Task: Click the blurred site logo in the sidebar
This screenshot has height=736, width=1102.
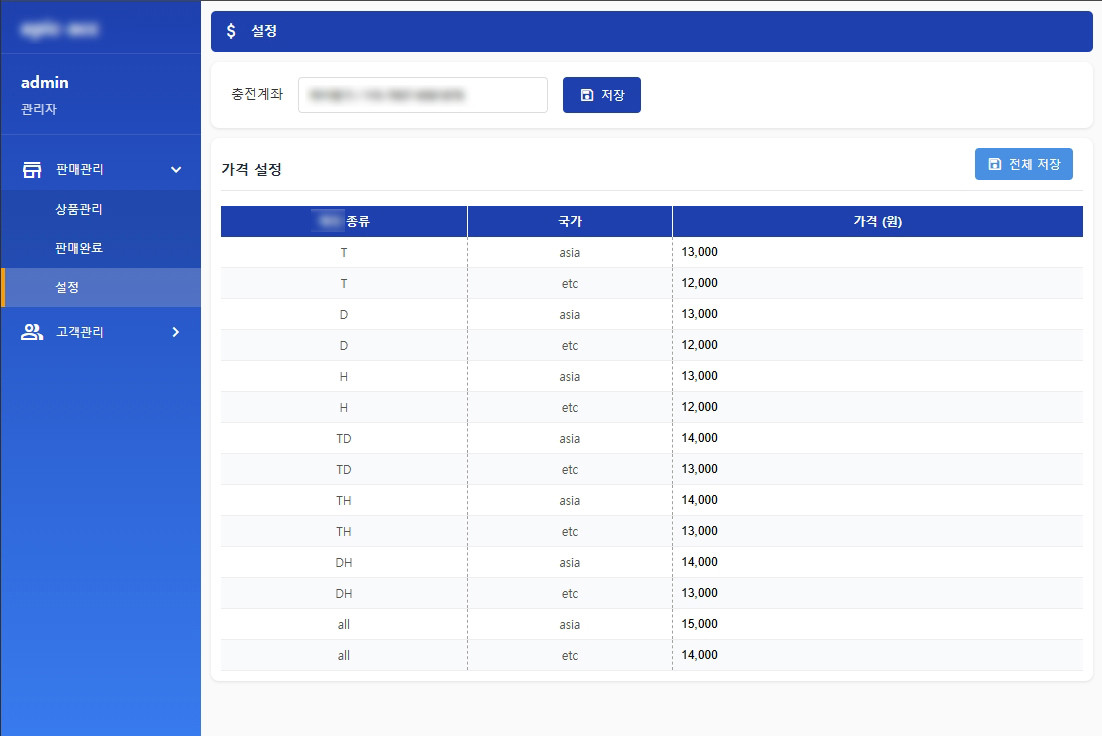Action: [60, 30]
